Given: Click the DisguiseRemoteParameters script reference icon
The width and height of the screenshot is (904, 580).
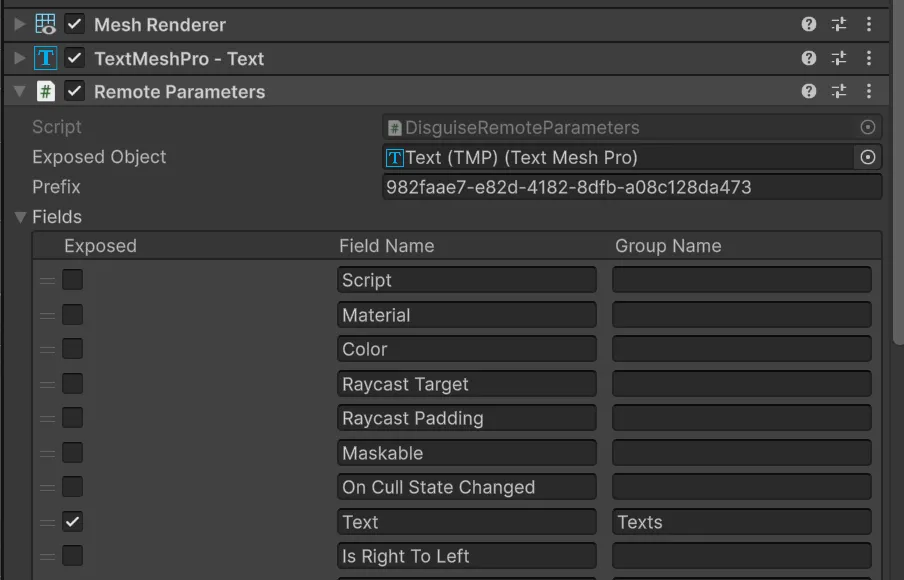Looking at the screenshot, I should point(392,128).
